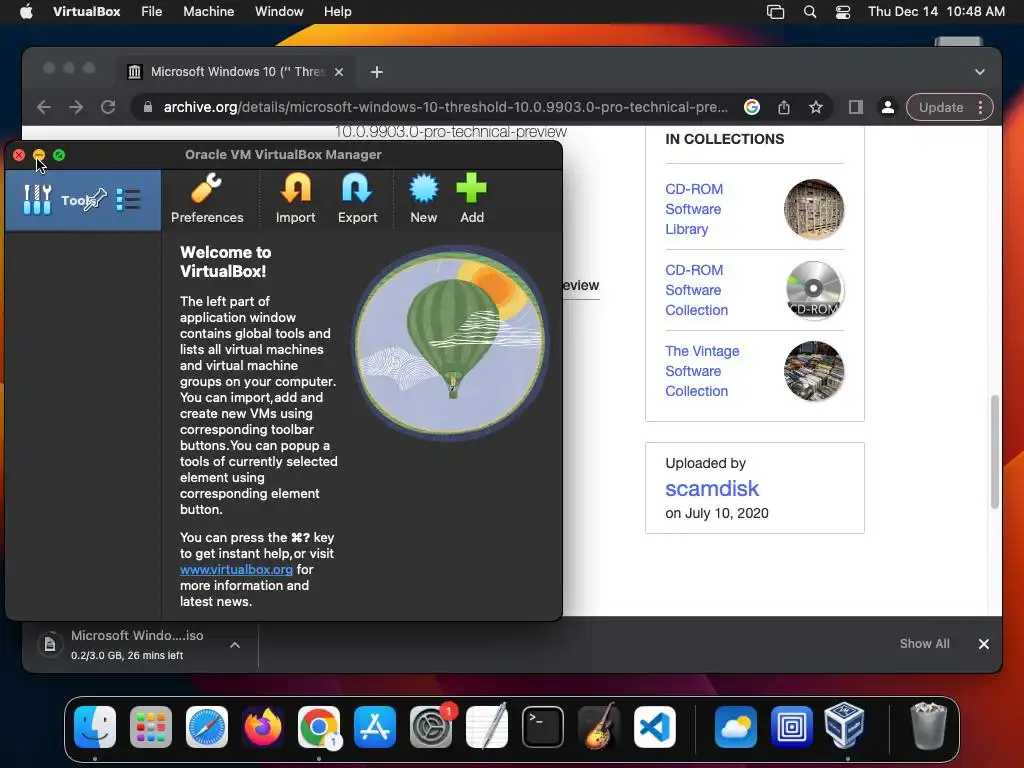Open the App Store from Dock
The width and height of the screenshot is (1024, 768).
tap(375, 727)
